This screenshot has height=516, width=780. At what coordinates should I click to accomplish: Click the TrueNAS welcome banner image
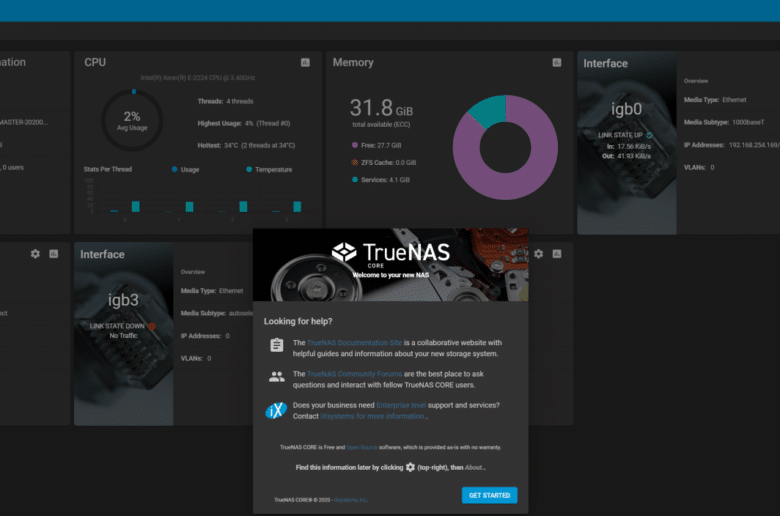coord(390,265)
